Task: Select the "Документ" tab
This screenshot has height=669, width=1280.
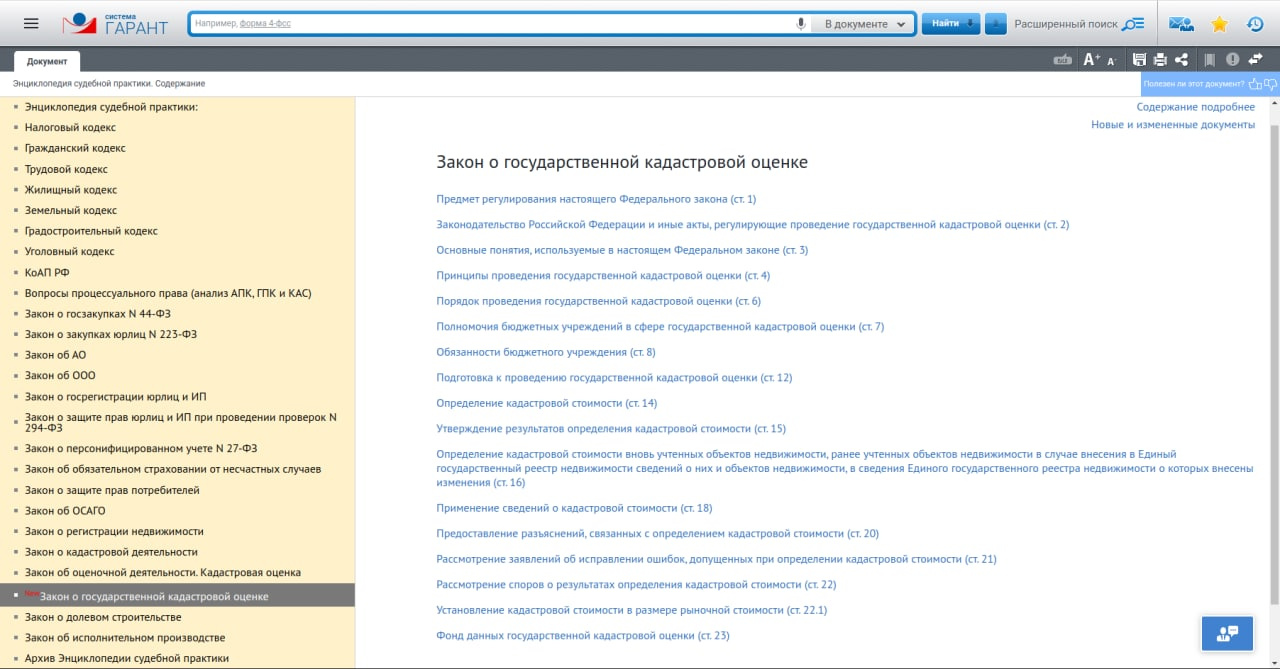Action: click(x=47, y=61)
